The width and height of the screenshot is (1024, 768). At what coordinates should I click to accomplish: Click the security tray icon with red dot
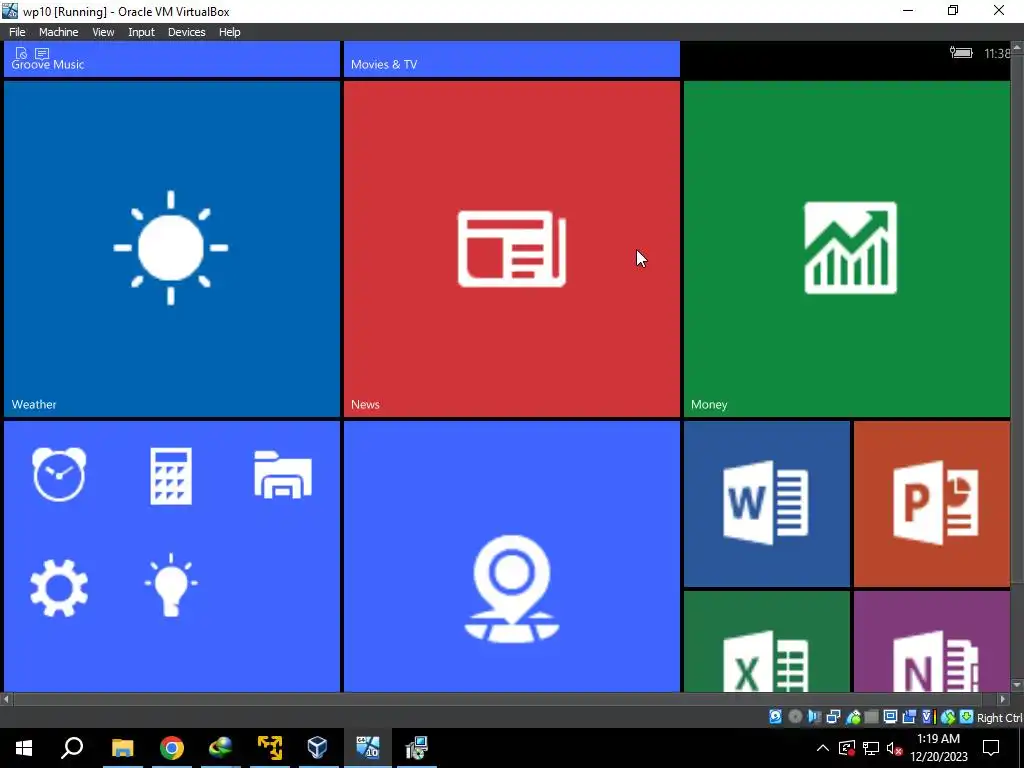click(x=847, y=748)
